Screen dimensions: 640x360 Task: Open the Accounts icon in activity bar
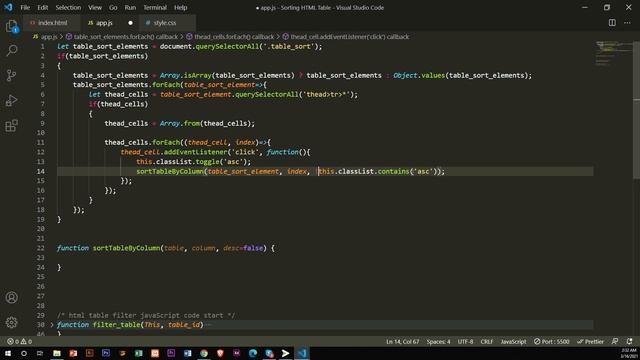pos(12,298)
